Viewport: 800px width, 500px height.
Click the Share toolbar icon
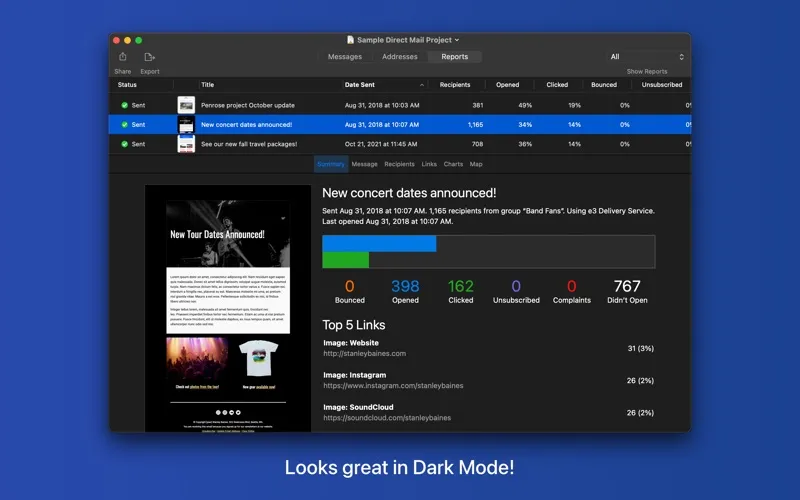click(122, 57)
